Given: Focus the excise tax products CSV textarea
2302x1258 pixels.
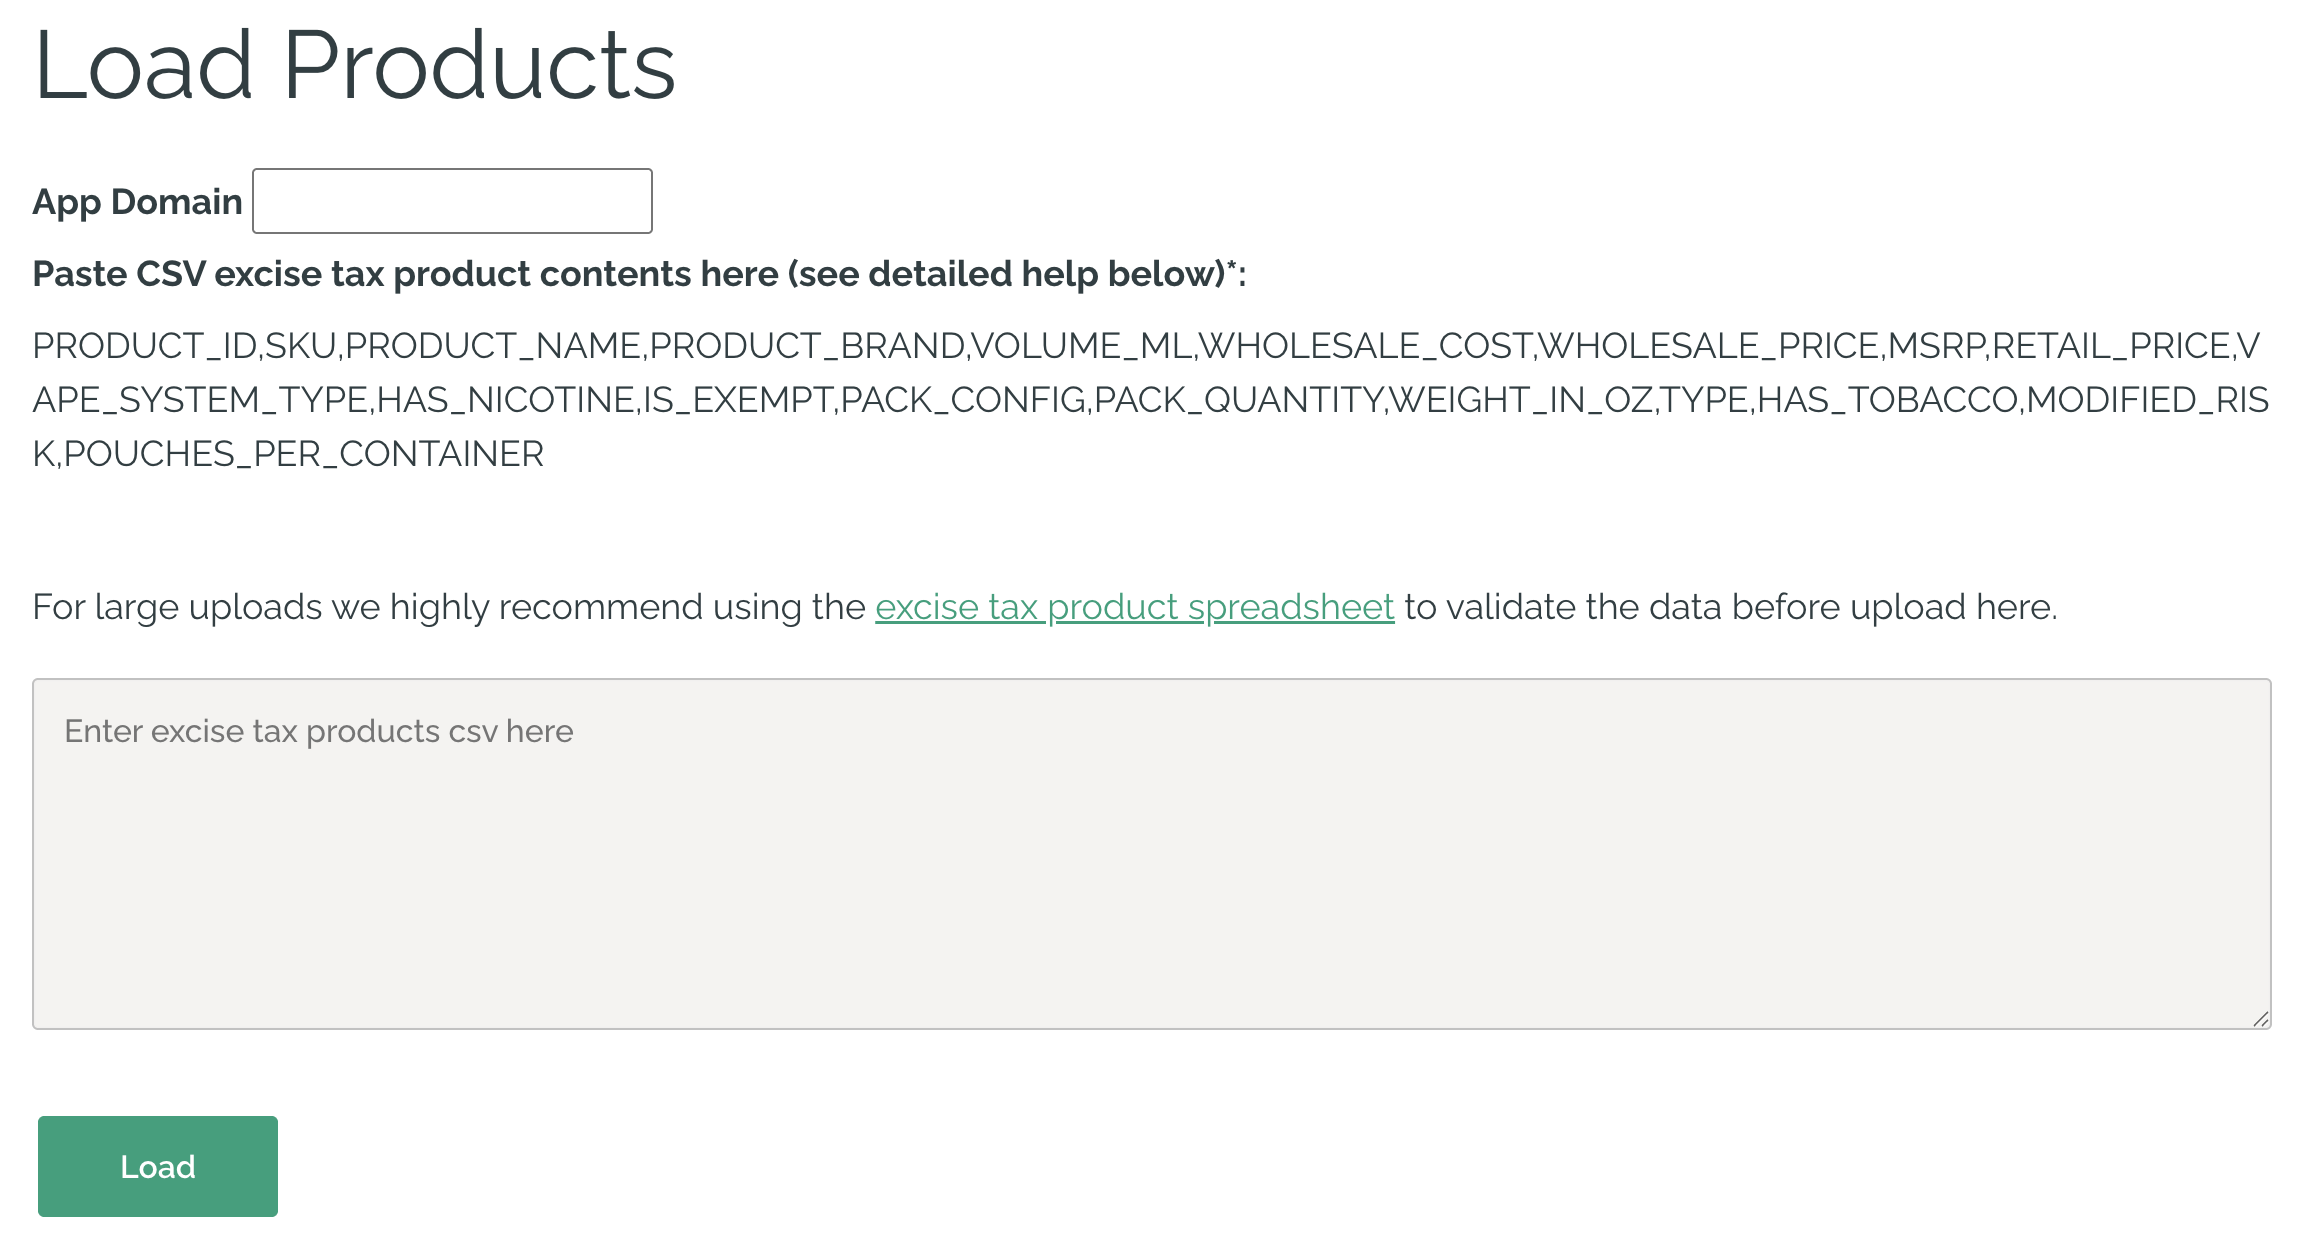Looking at the screenshot, I should pos(1151,880).
